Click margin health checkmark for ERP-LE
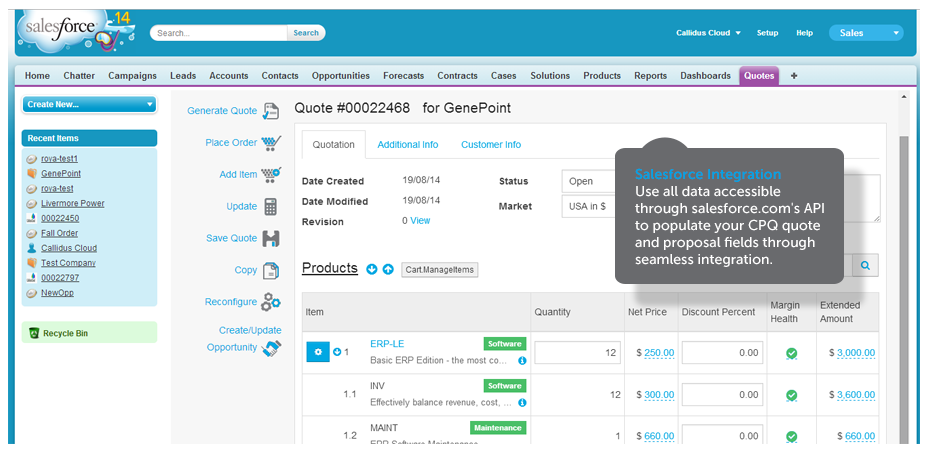The height and width of the screenshot is (455, 929). click(791, 353)
